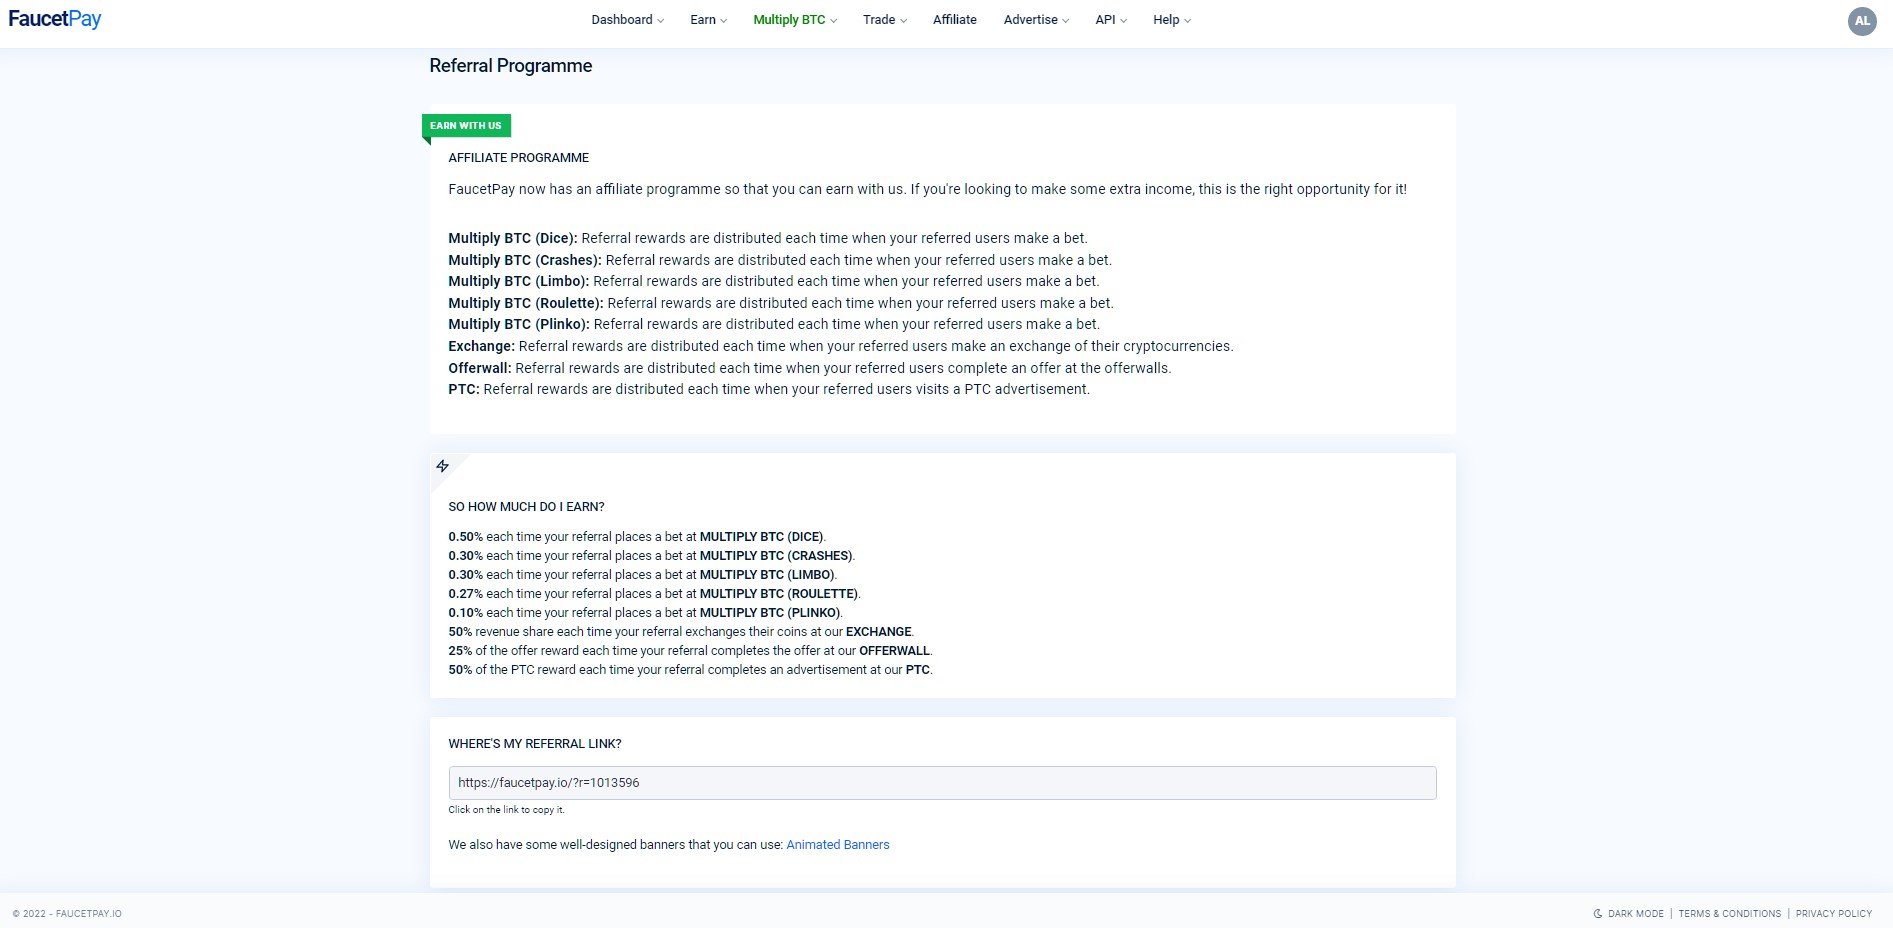Open Terms & Conditions in footer
This screenshot has width=1893, height=928.
point(1730,913)
